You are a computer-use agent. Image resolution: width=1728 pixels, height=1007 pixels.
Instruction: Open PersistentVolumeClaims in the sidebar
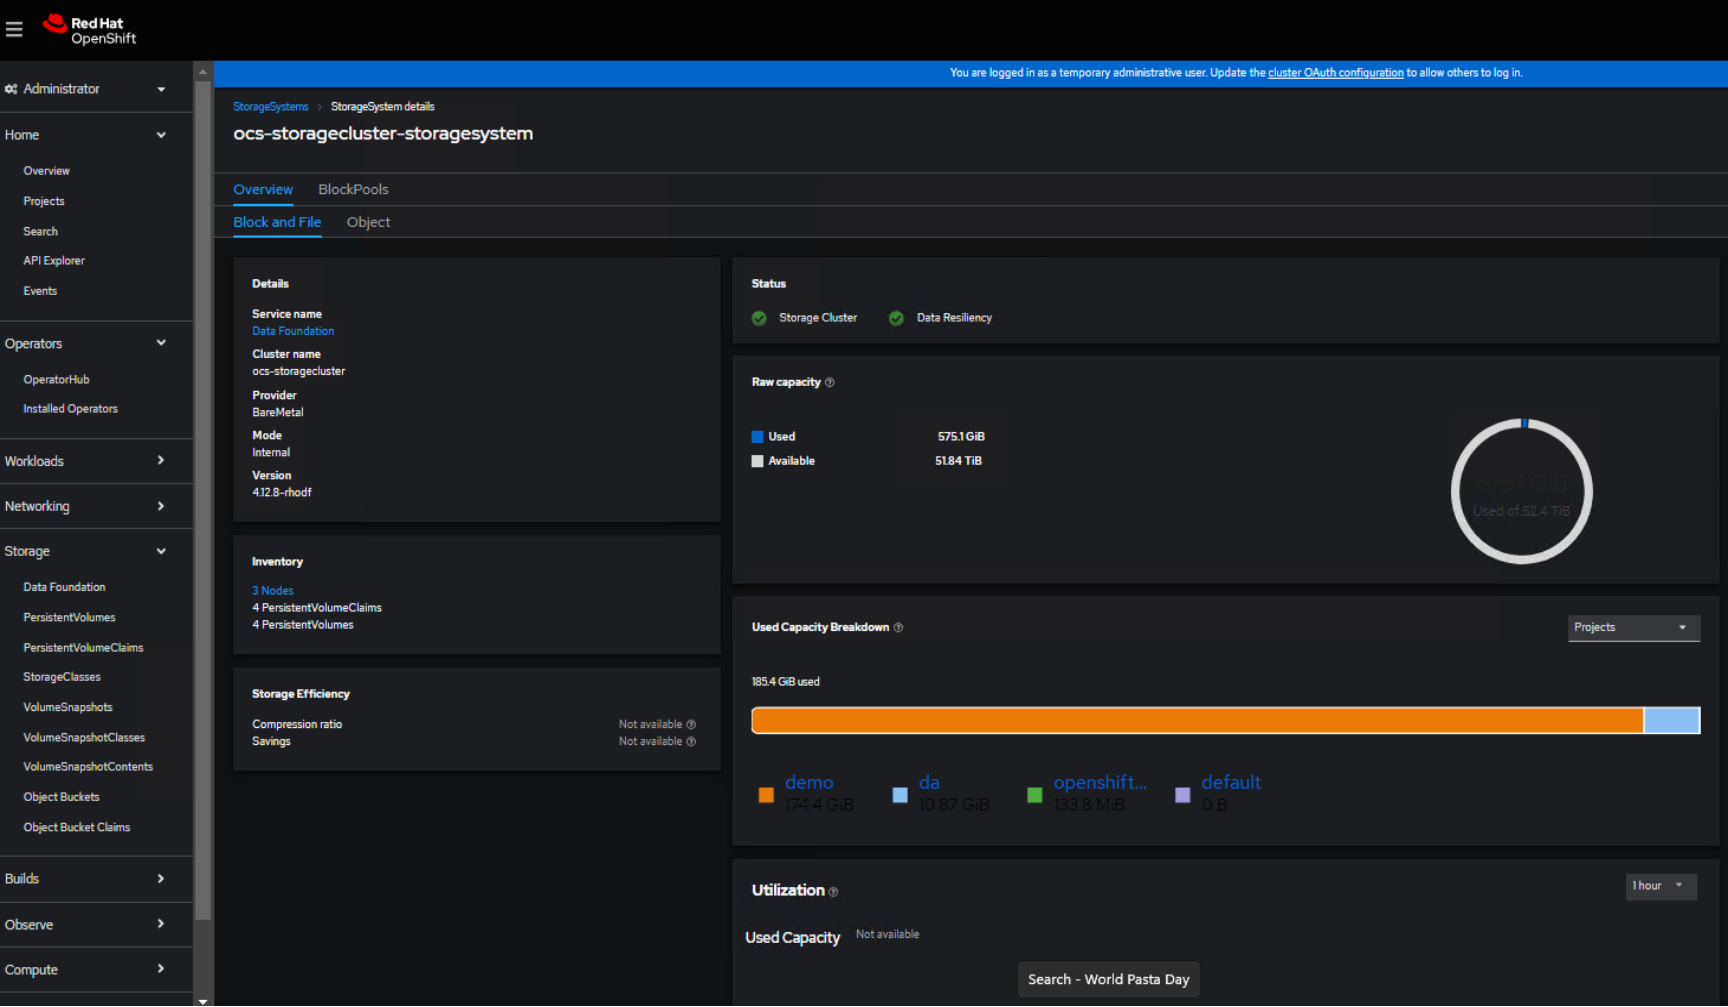(x=83, y=648)
